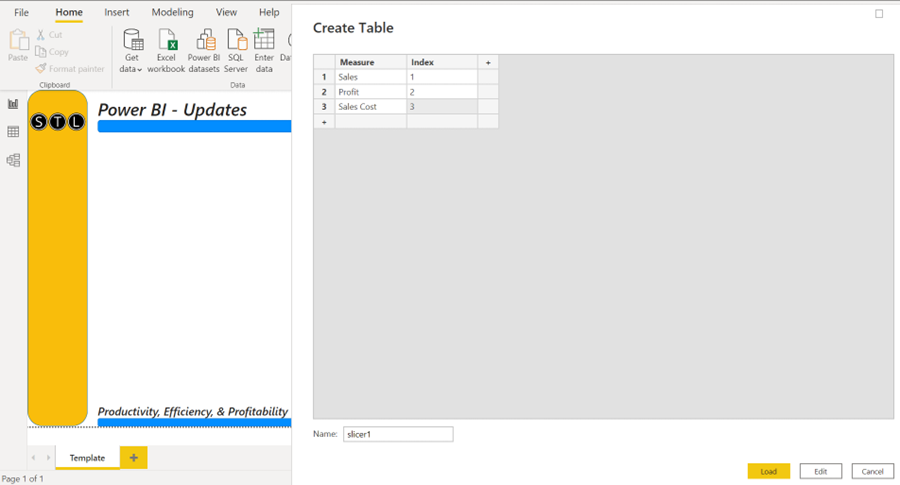Screen dimensions: 900x485
Task: Click the Cut scissors icon
Action: point(41,34)
